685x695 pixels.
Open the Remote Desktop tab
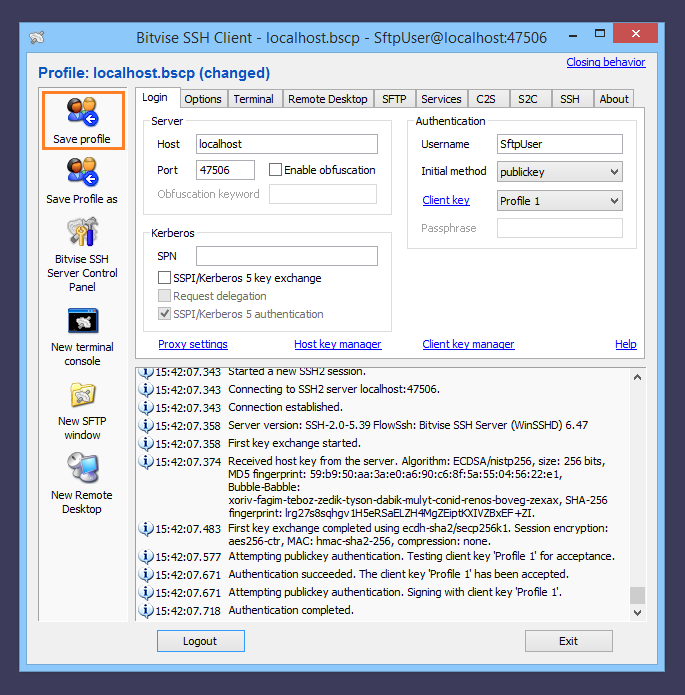tap(328, 99)
